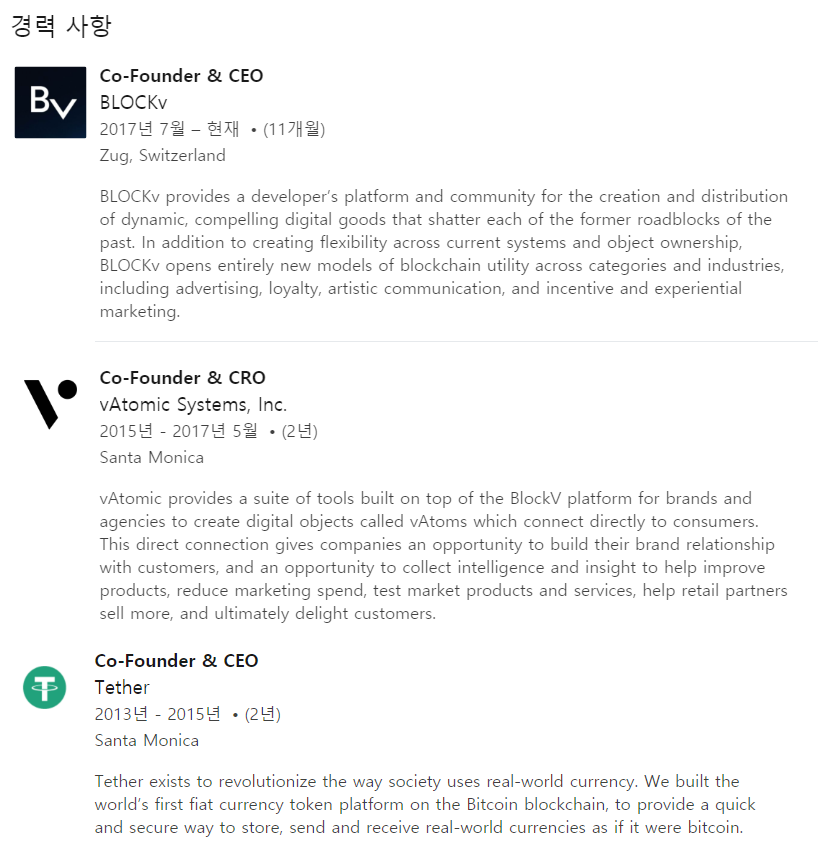Click the Tether description paragraph
Screen dimensions: 818x853
[425, 804]
